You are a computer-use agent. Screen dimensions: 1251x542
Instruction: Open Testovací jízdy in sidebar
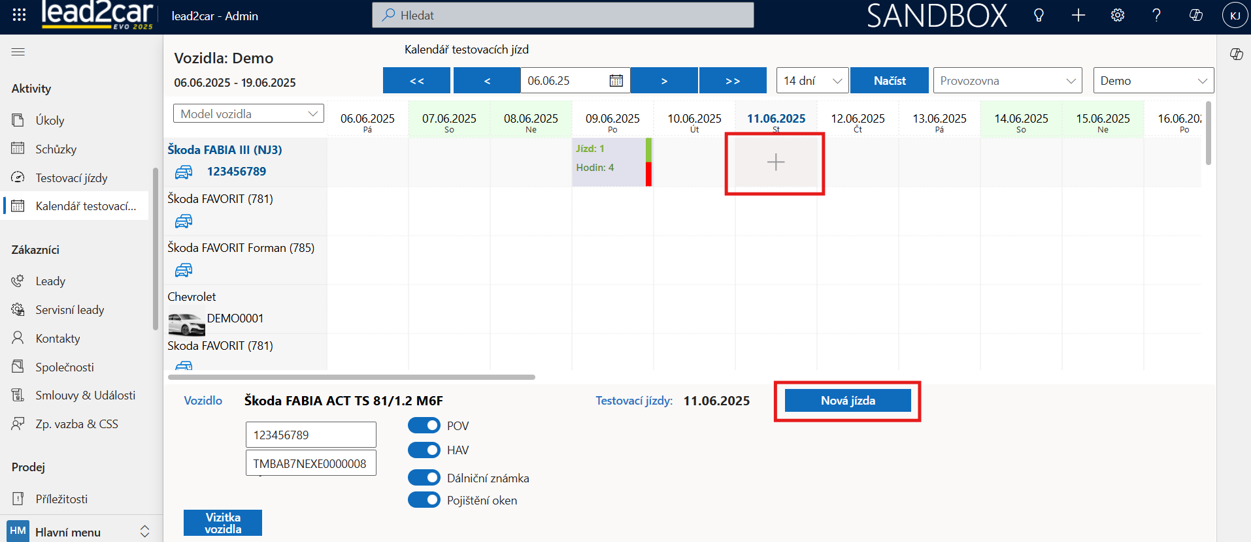coord(71,178)
